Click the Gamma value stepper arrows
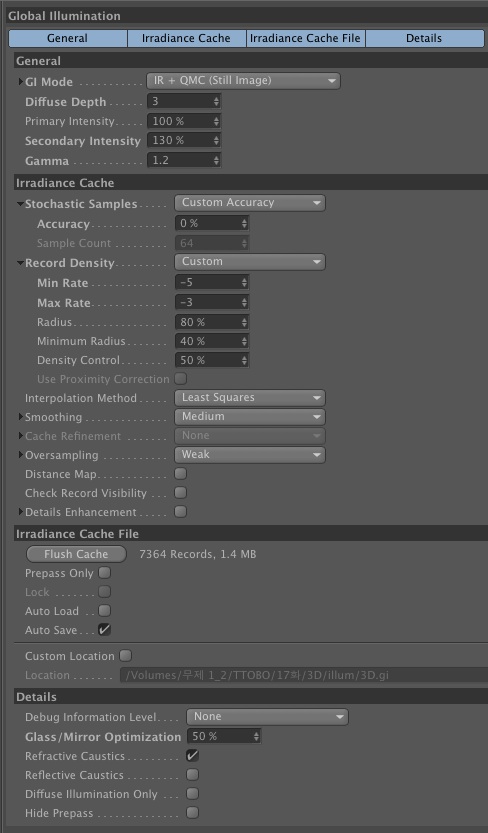The width and height of the screenshot is (488, 833). pyautogui.click(x=216, y=160)
